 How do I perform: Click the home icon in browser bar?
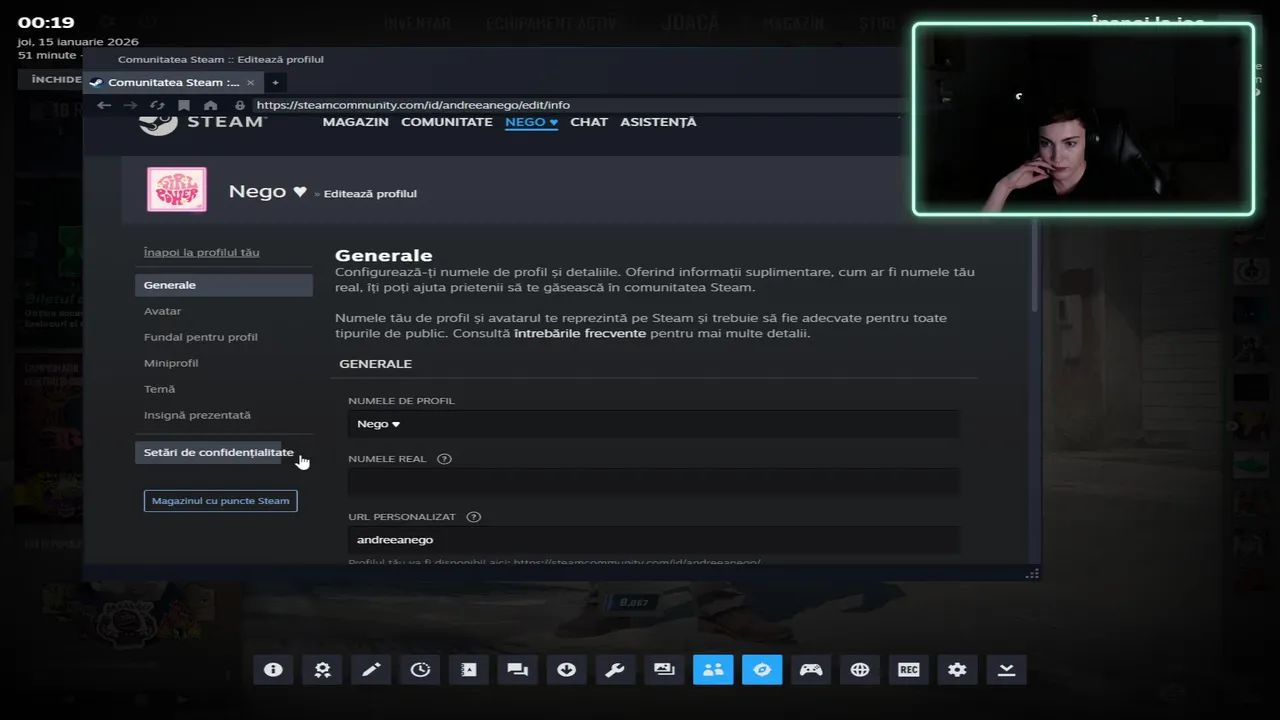pyautogui.click(x=210, y=105)
